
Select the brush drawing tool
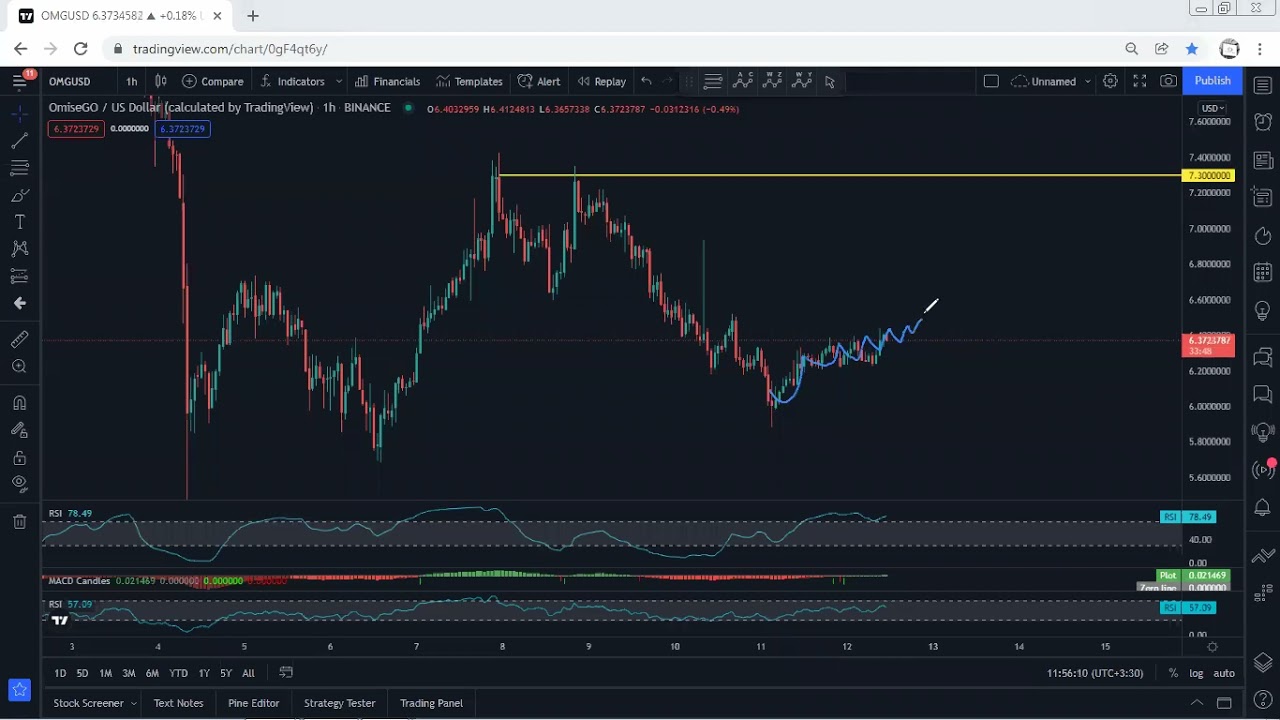[x=19, y=195]
